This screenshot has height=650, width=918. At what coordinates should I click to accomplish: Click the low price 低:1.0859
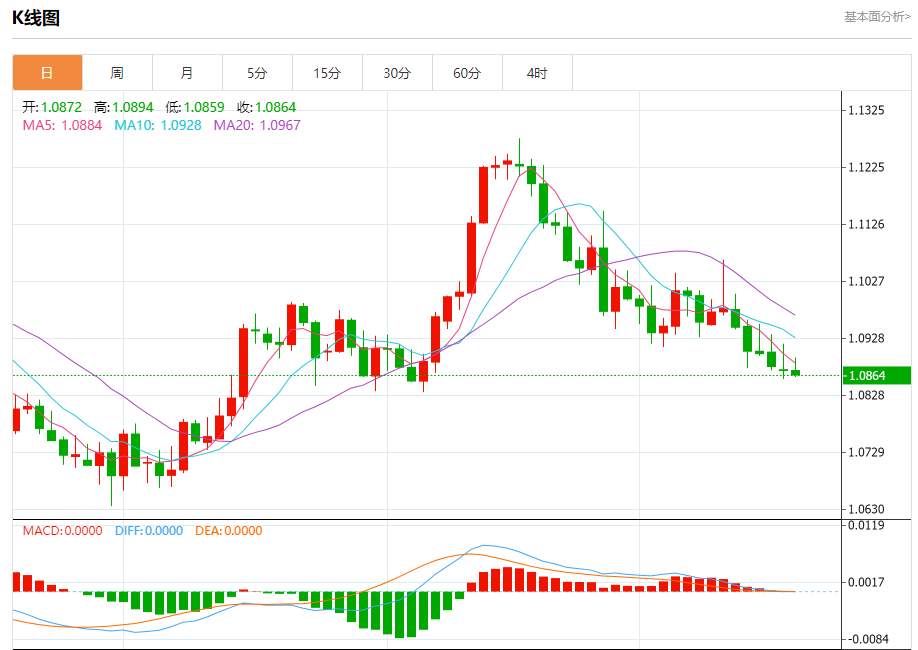[195, 107]
